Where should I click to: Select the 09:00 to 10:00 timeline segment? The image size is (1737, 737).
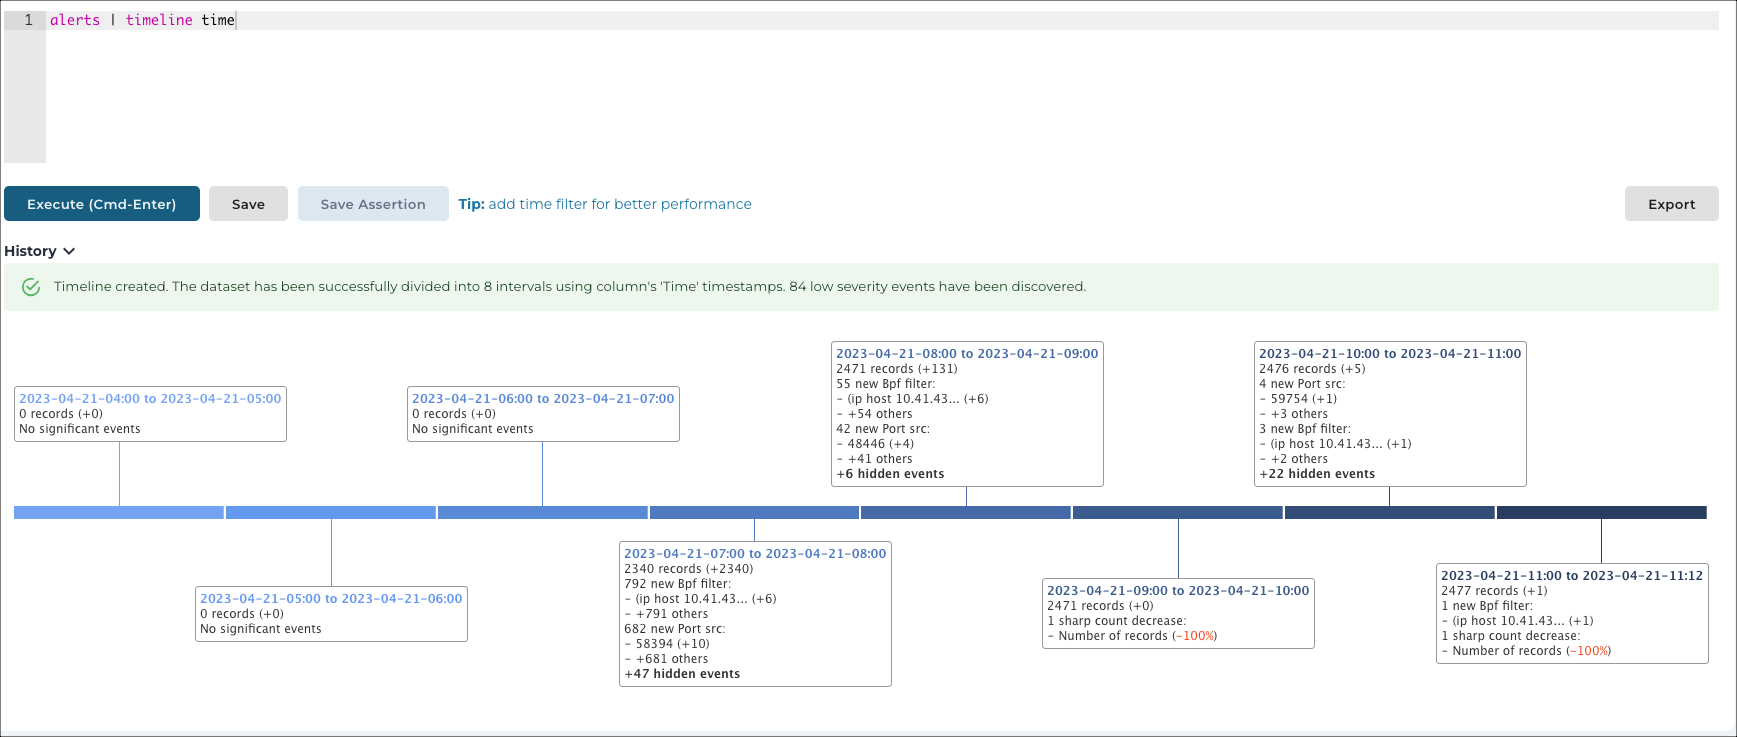pyautogui.click(x=1178, y=512)
